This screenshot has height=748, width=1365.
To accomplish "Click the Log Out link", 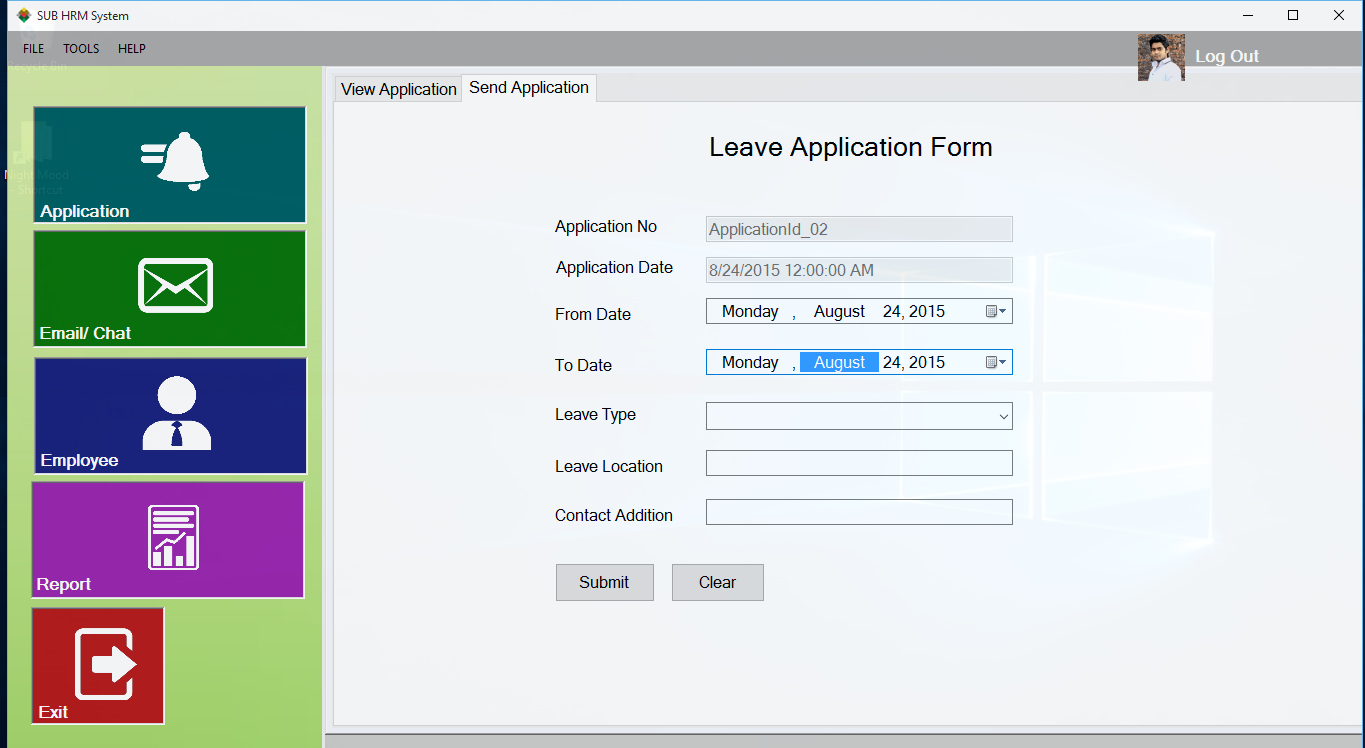I will click(x=1226, y=56).
